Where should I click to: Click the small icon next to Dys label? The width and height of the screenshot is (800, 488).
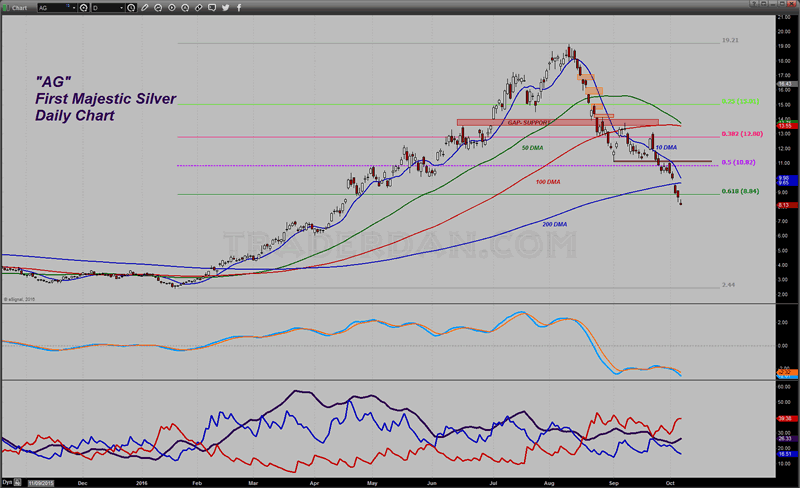click(17, 482)
